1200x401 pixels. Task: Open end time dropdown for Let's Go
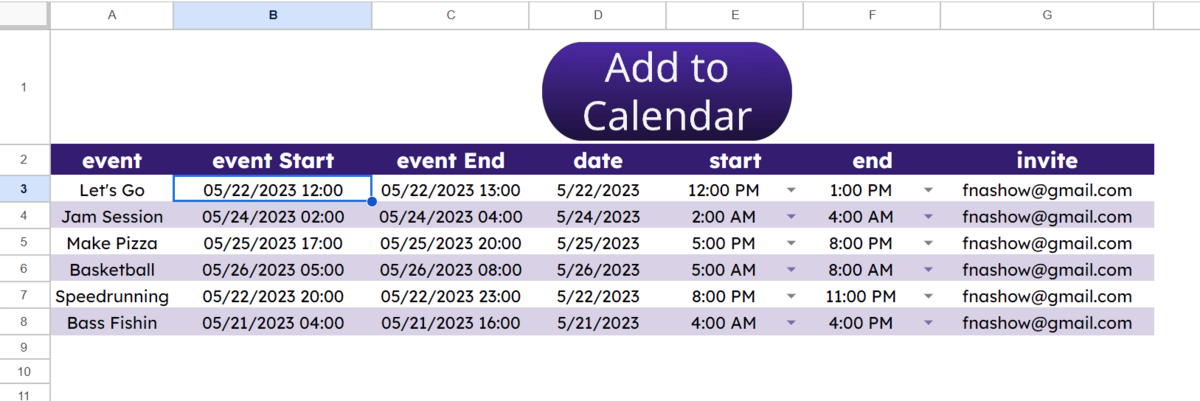(928, 190)
